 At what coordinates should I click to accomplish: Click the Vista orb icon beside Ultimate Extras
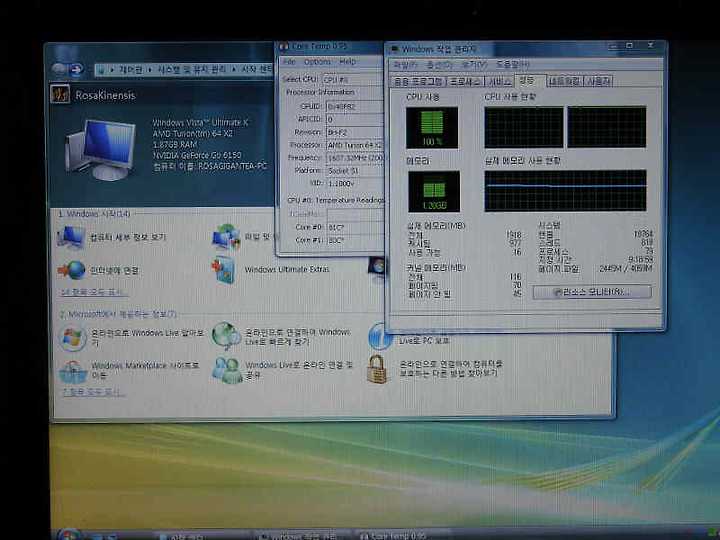pyautogui.click(x=378, y=266)
